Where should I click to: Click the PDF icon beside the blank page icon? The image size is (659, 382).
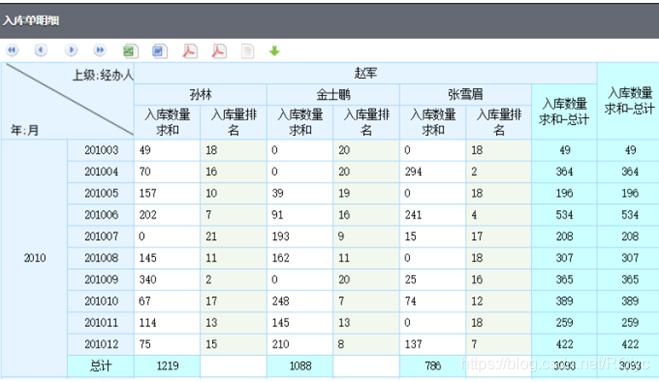pyautogui.click(x=219, y=51)
